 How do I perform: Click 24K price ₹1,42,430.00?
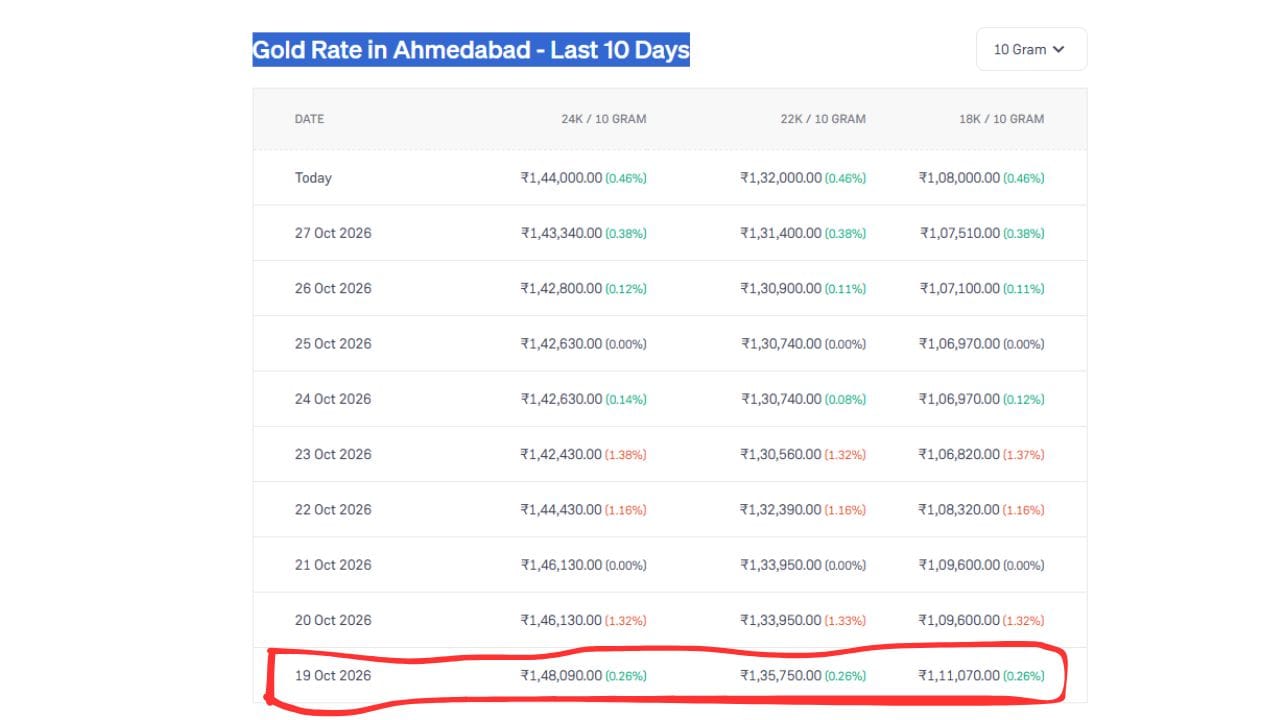[x=561, y=454]
